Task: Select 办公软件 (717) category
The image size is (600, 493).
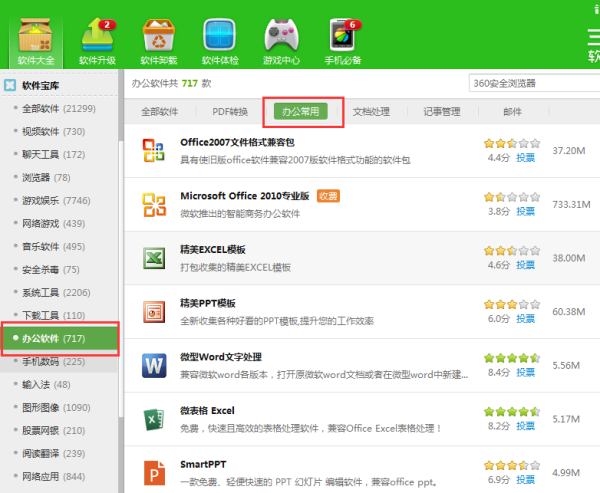Action: (x=60, y=338)
